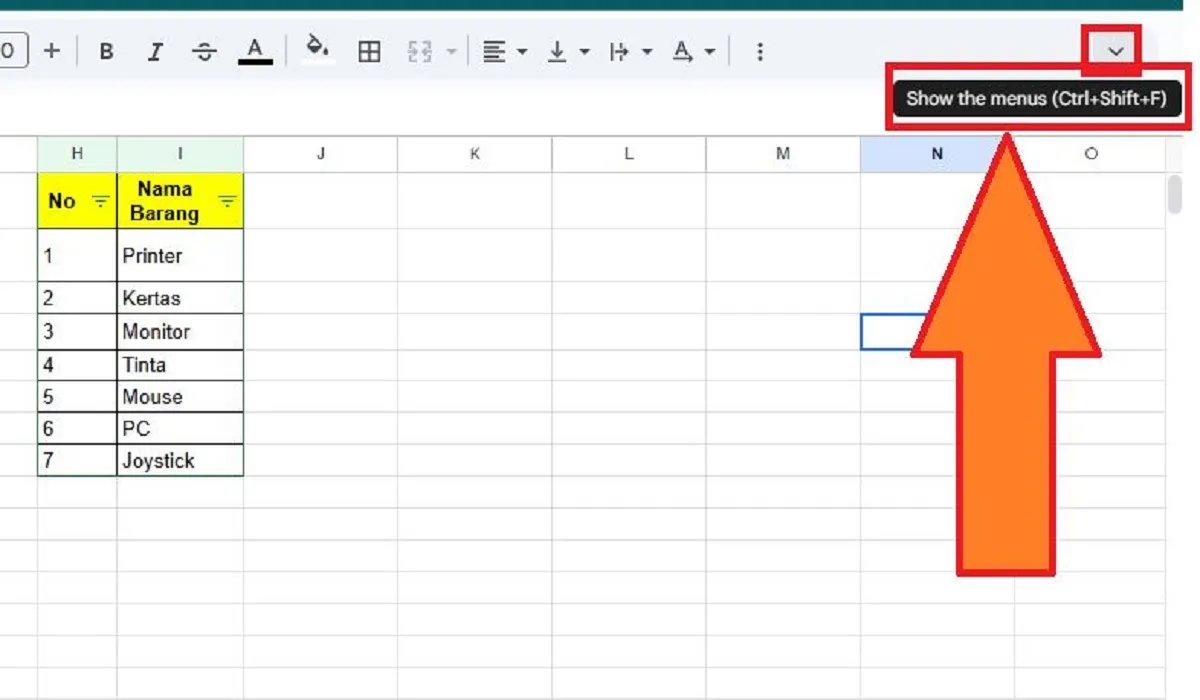Select column M header
The height and width of the screenshot is (700, 1200).
783,154
